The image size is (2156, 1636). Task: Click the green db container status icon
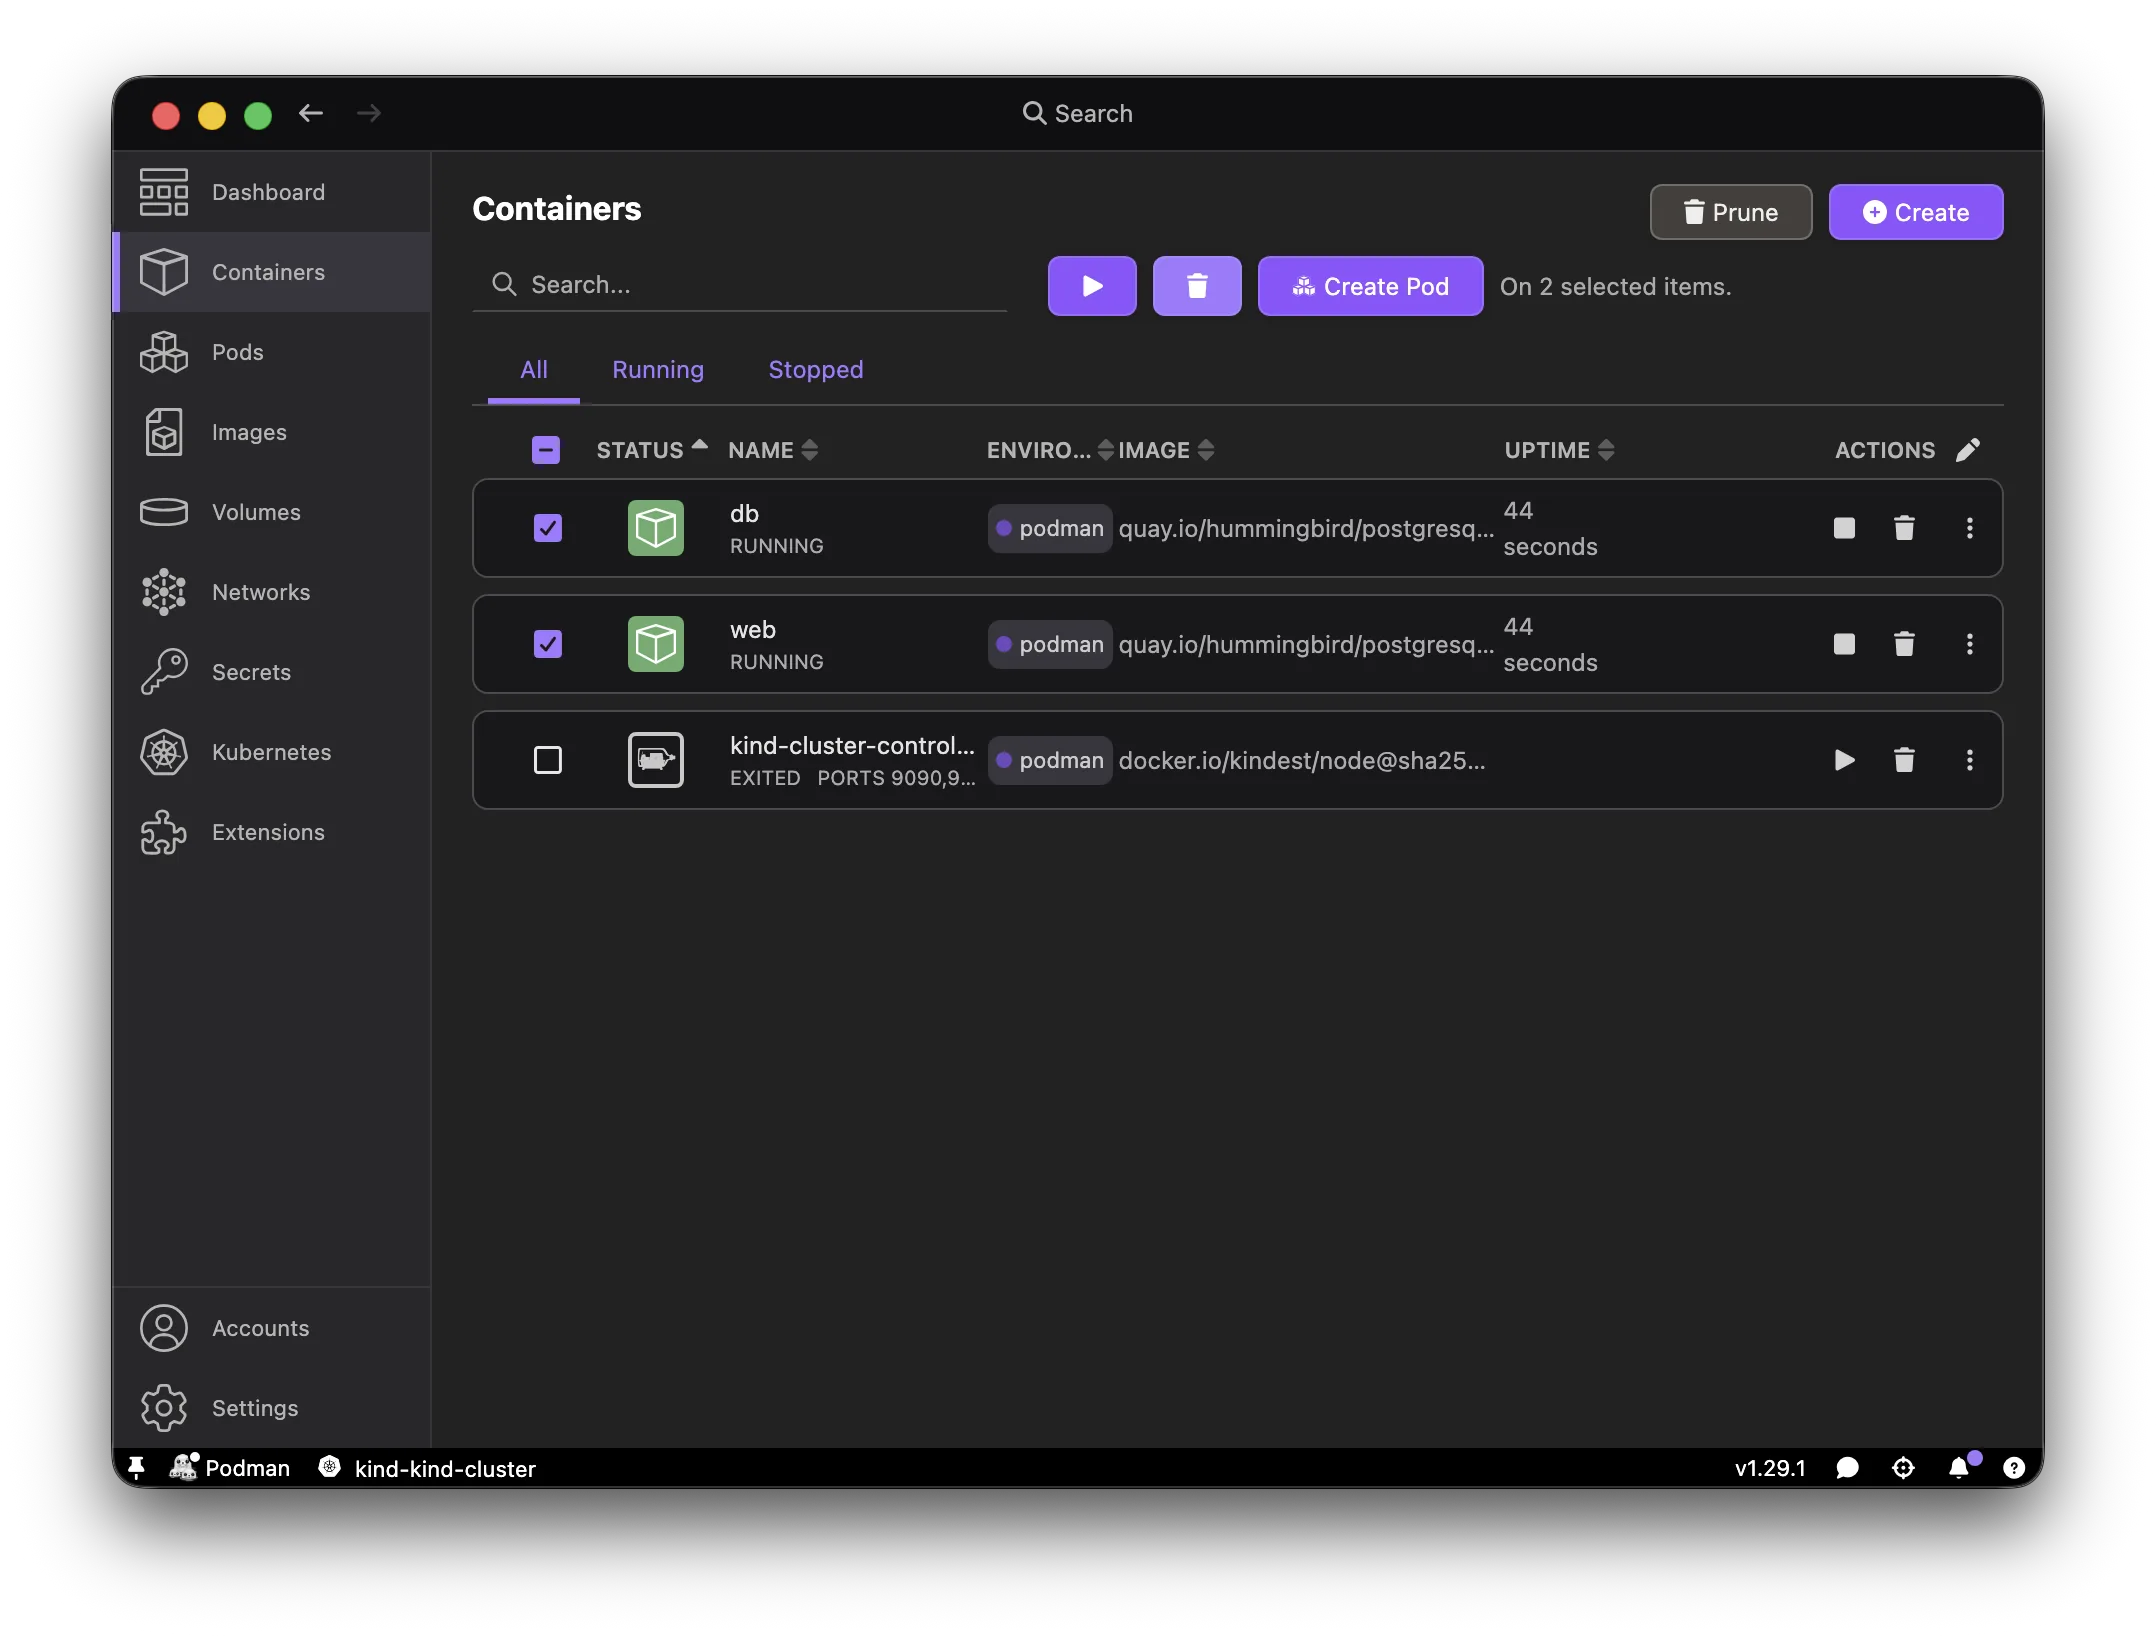pyautogui.click(x=656, y=528)
